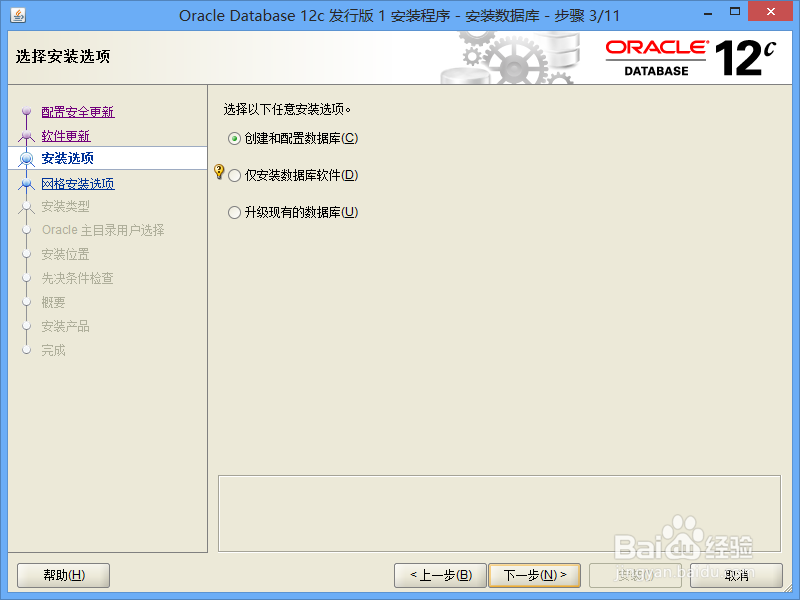Click the 概要 step label
This screenshot has width=800, height=600.
click(x=54, y=302)
